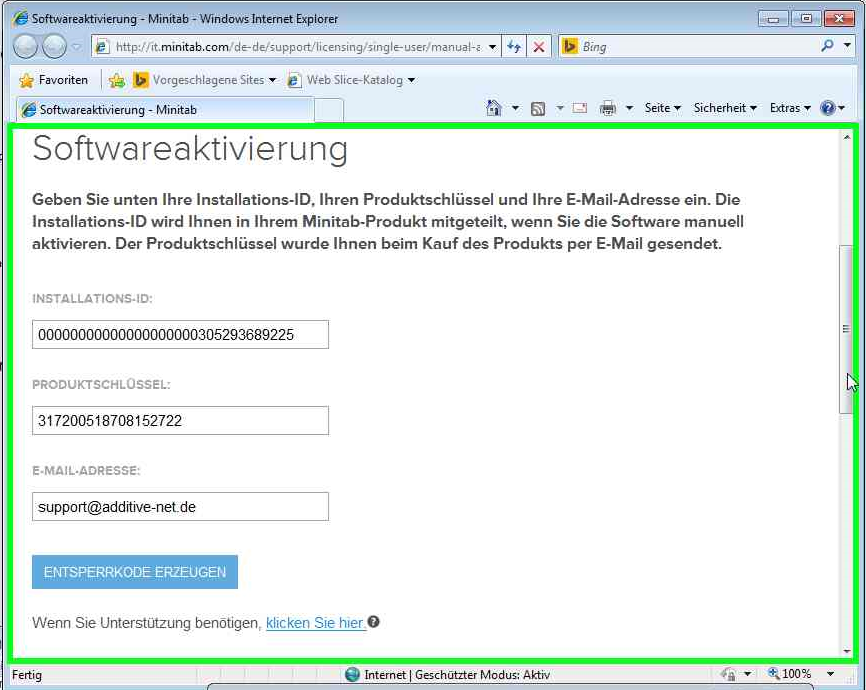Click the E-MAIL-ADRESSE label
The height and width of the screenshot is (690, 866).
(x=86, y=471)
